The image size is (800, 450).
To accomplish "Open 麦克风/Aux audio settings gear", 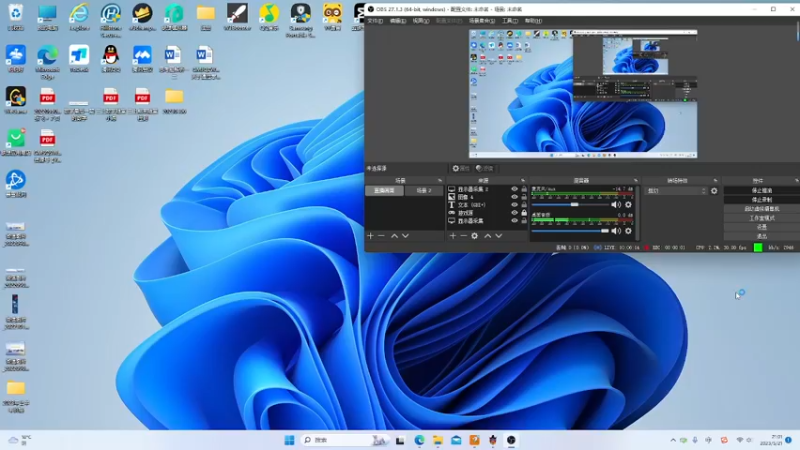I will (x=628, y=205).
